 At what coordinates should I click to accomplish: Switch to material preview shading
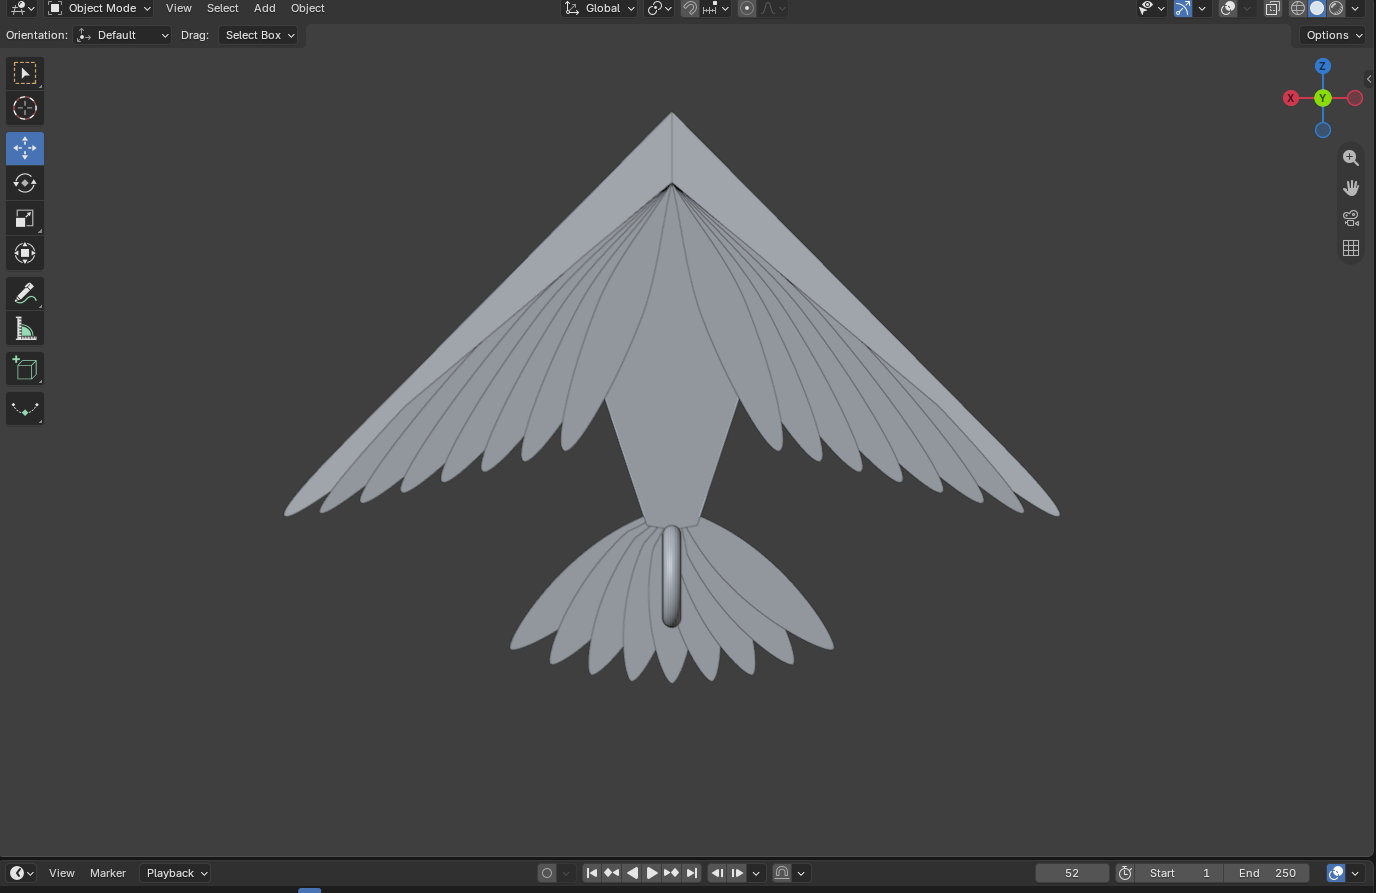point(1336,8)
